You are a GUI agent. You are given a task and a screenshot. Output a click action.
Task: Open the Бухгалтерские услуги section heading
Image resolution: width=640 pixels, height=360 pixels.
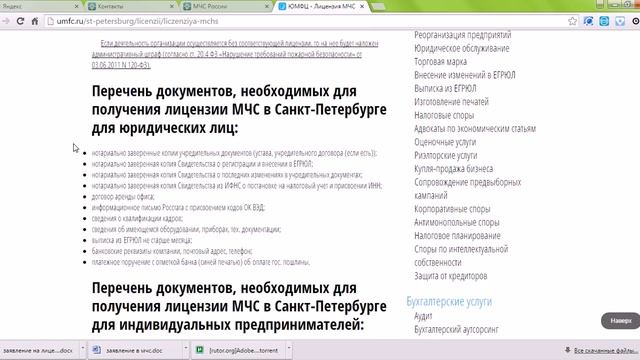point(449,301)
